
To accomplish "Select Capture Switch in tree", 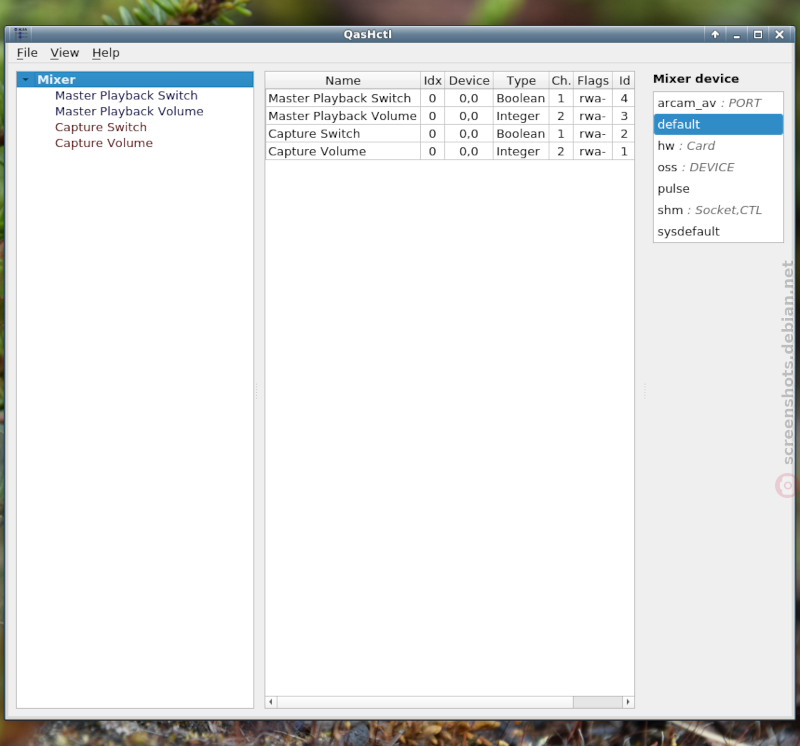I will 101,127.
